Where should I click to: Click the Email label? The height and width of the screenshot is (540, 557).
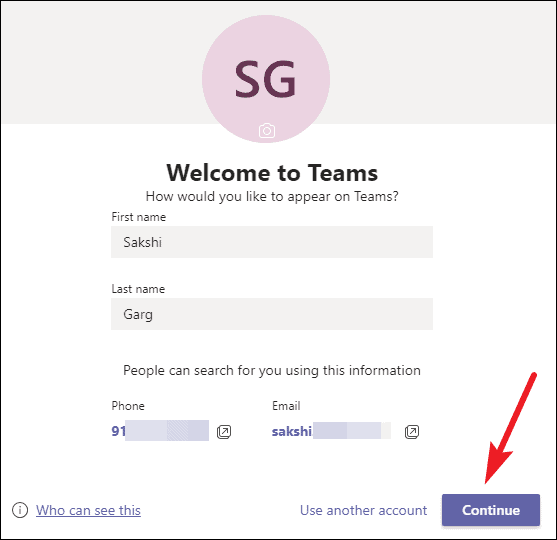point(286,406)
